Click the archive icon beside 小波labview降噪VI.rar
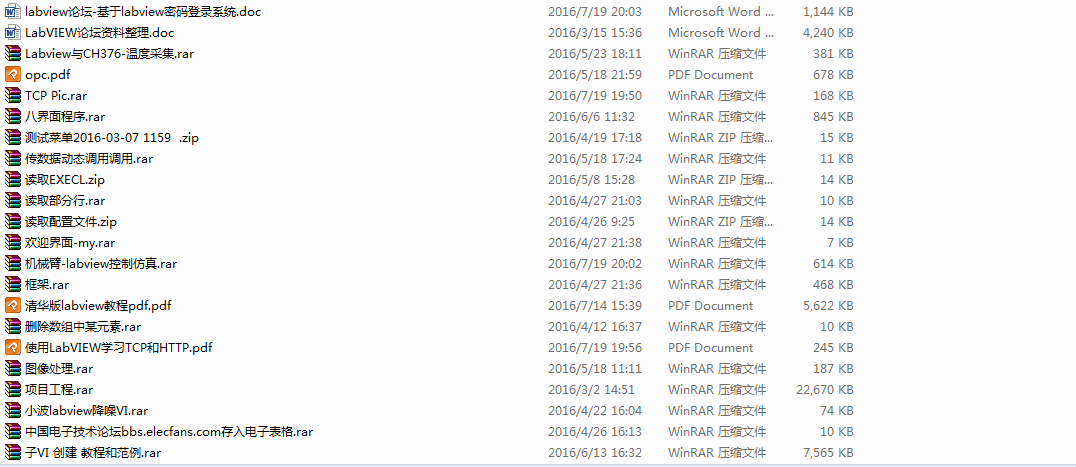1076x467 pixels. pyautogui.click(x=13, y=411)
